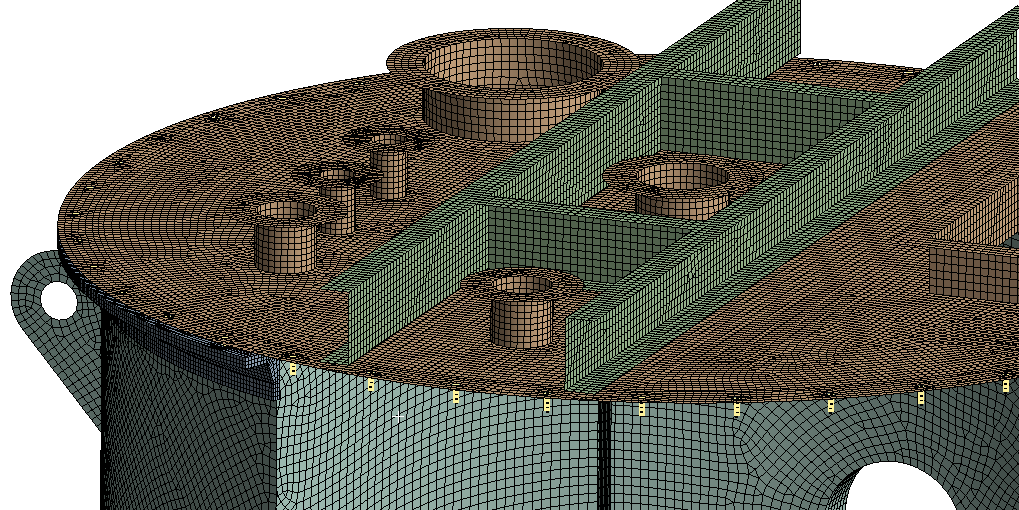Select the rightmost yellow connector marker
1019x510 pixels.
(1007, 386)
